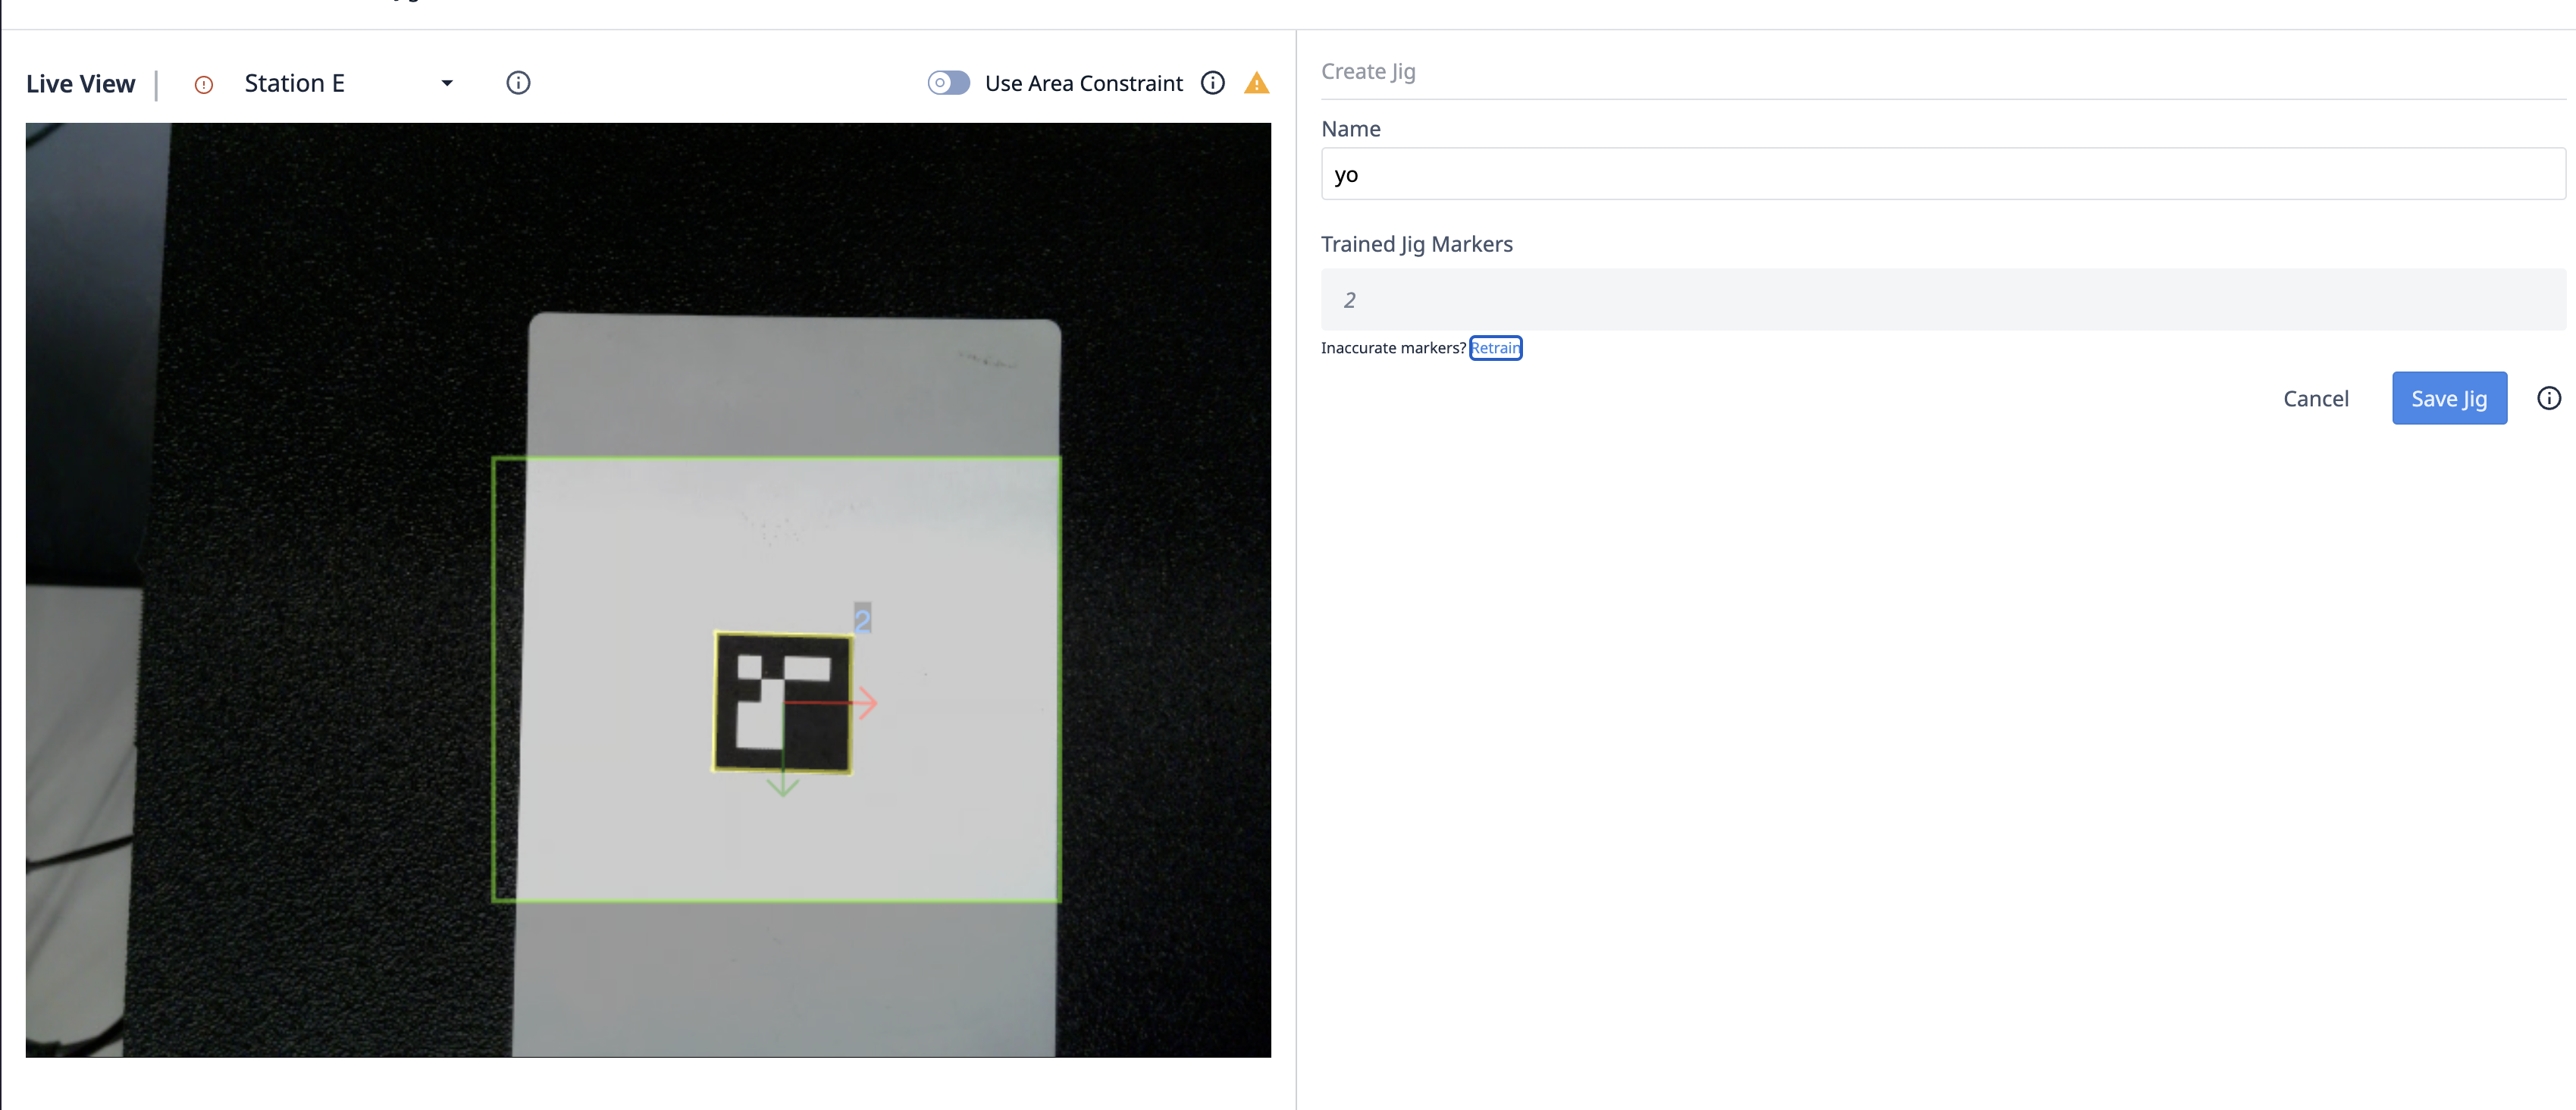The width and height of the screenshot is (2576, 1110).
Task: Click the orange warning triangle icon
Action: (1256, 84)
